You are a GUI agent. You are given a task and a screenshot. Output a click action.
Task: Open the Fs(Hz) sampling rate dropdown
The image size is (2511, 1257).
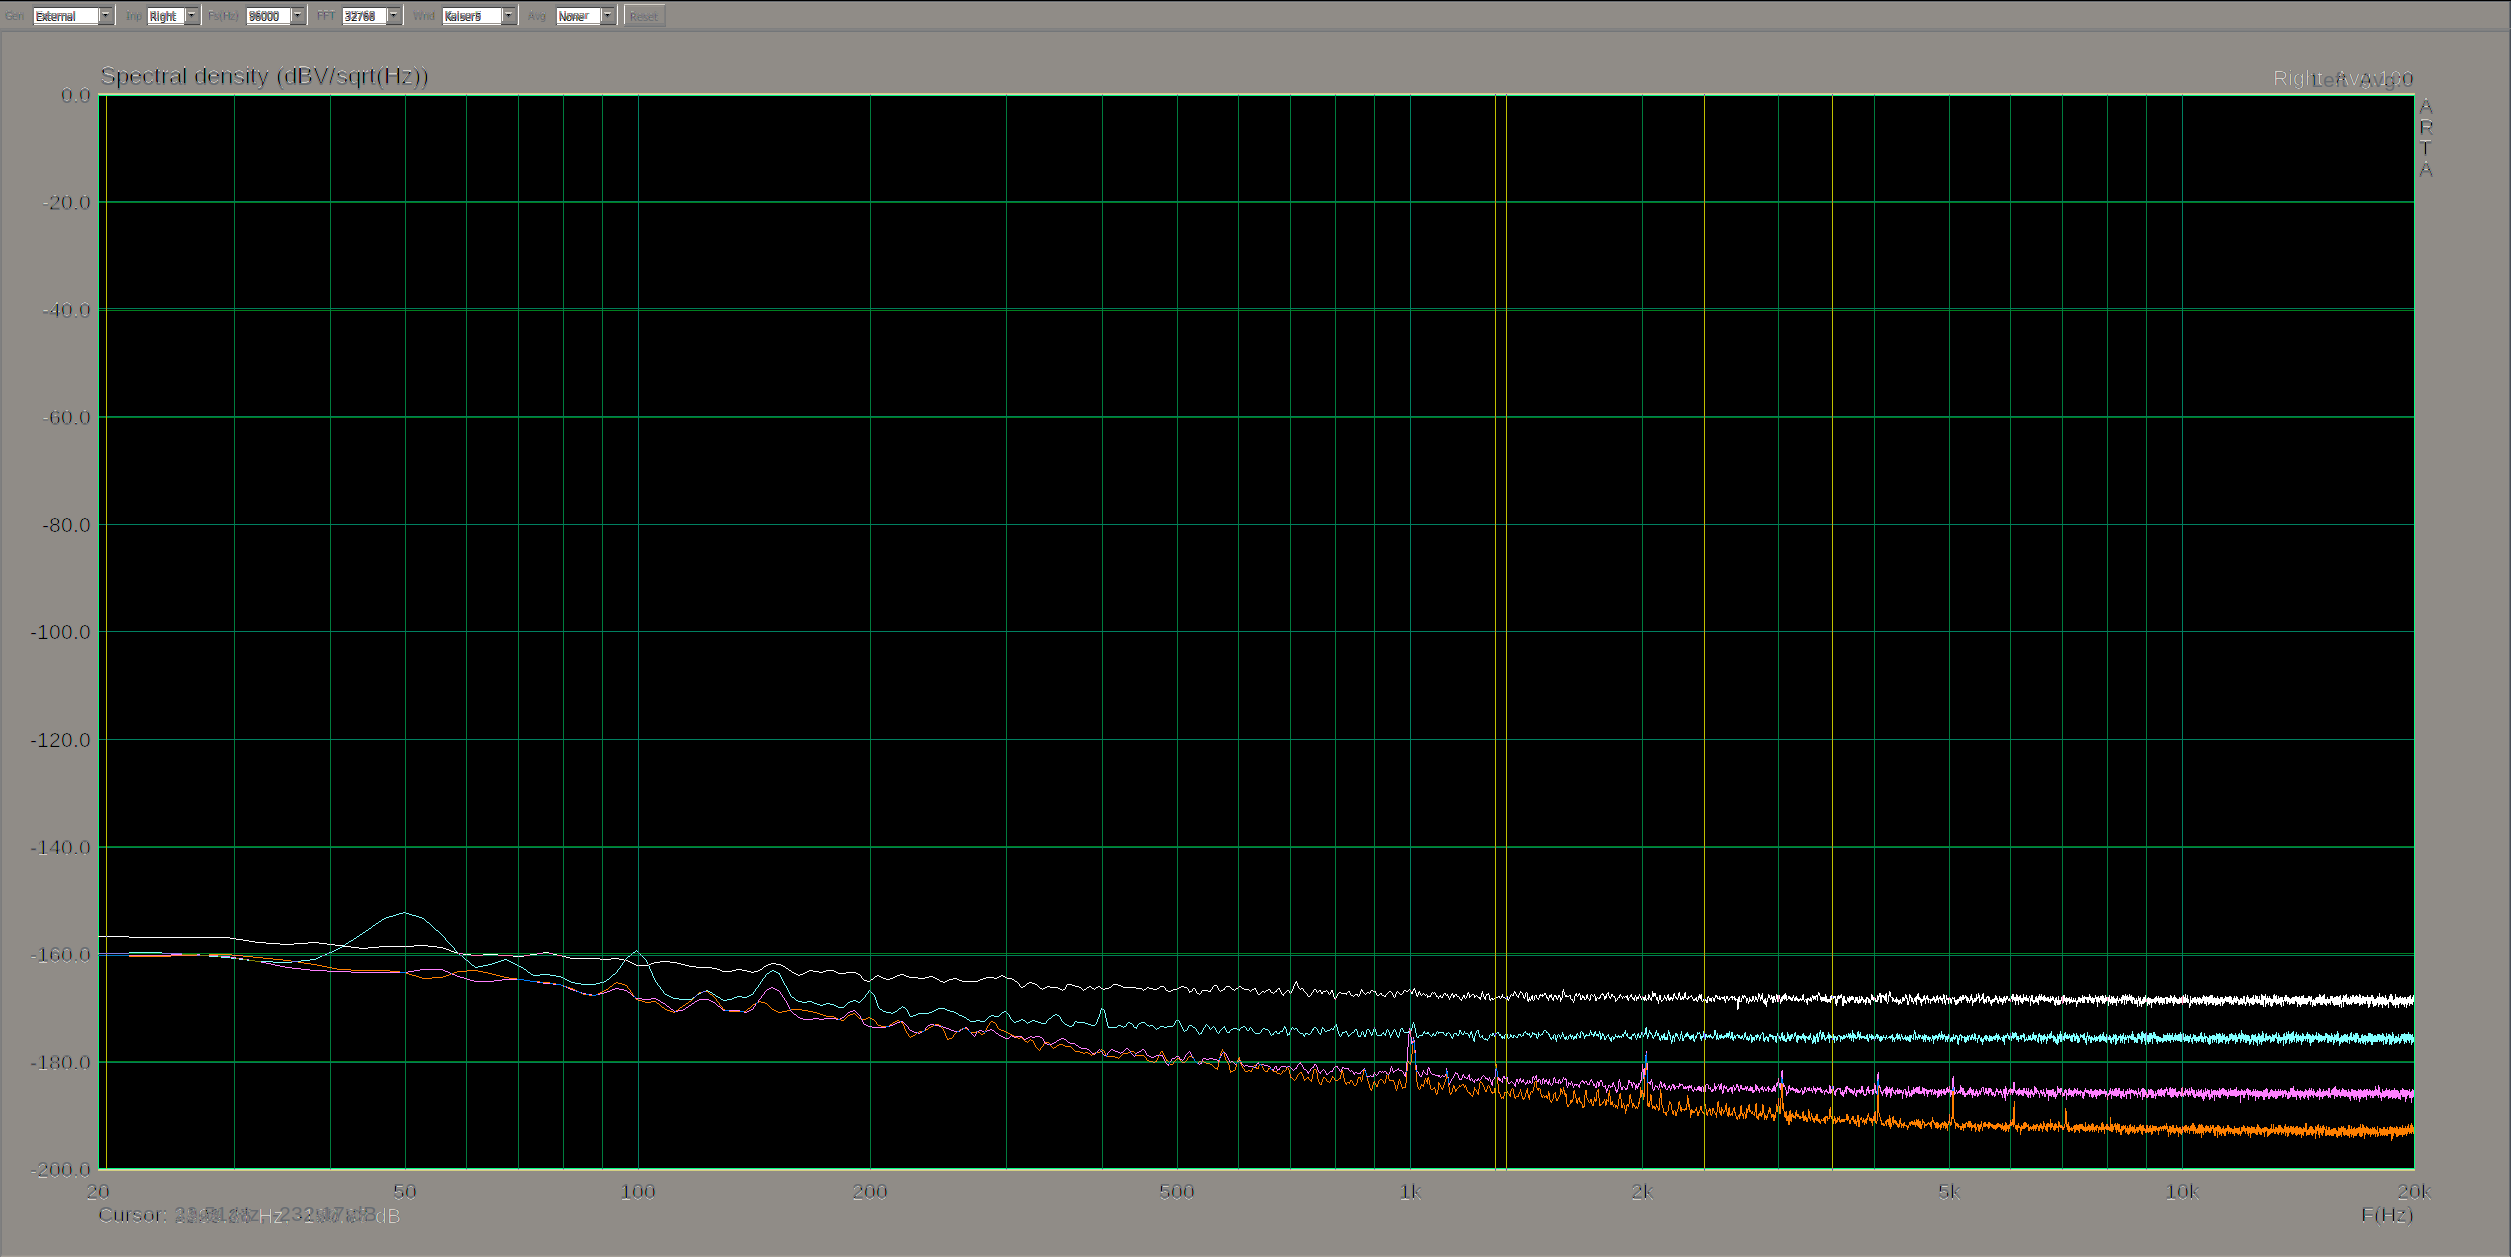(275, 16)
